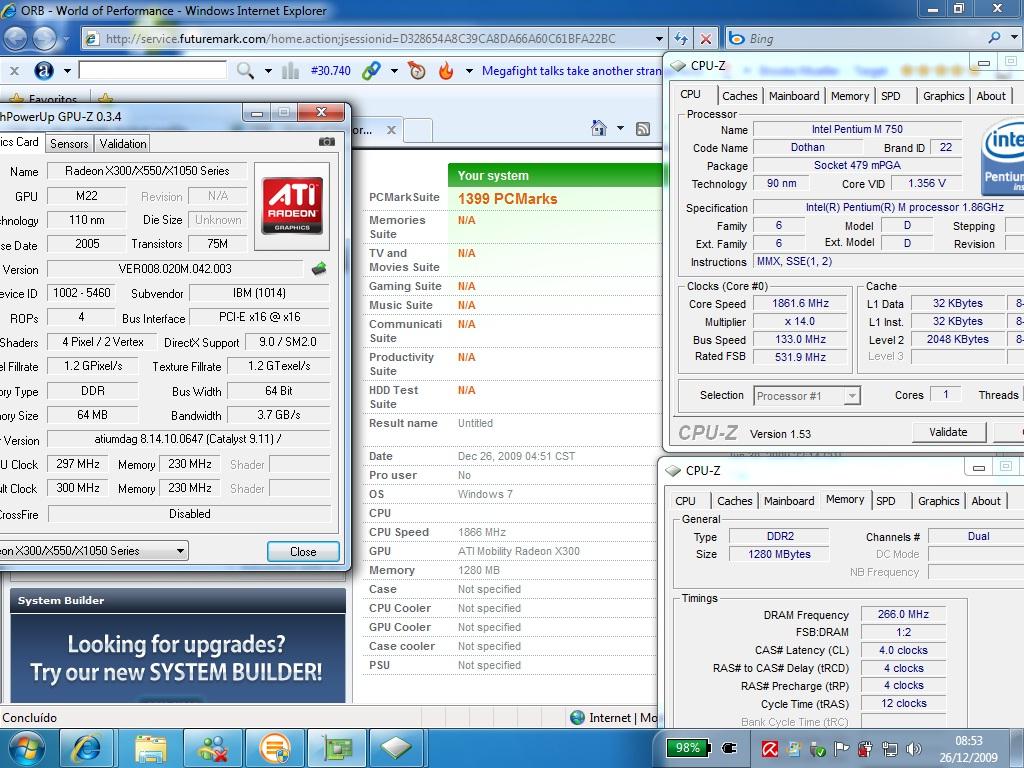Open the CPU-Z Processor #1 selection dropdown
Image resolution: width=1024 pixels, height=768 pixels.
click(x=851, y=395)
